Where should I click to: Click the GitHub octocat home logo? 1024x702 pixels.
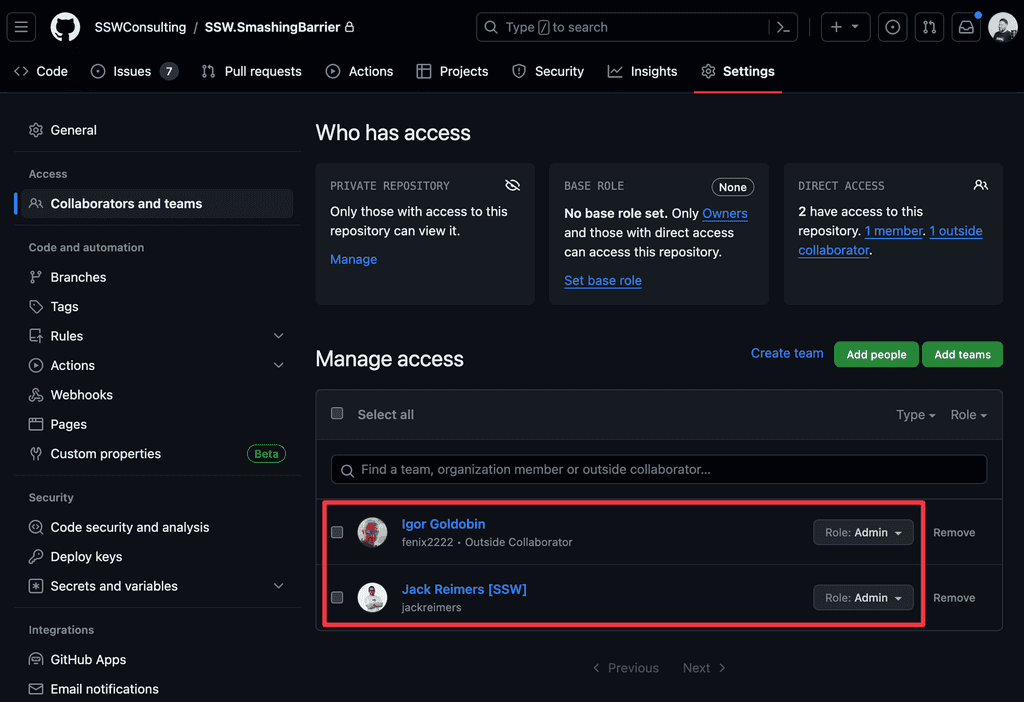[x=64, y=27]
